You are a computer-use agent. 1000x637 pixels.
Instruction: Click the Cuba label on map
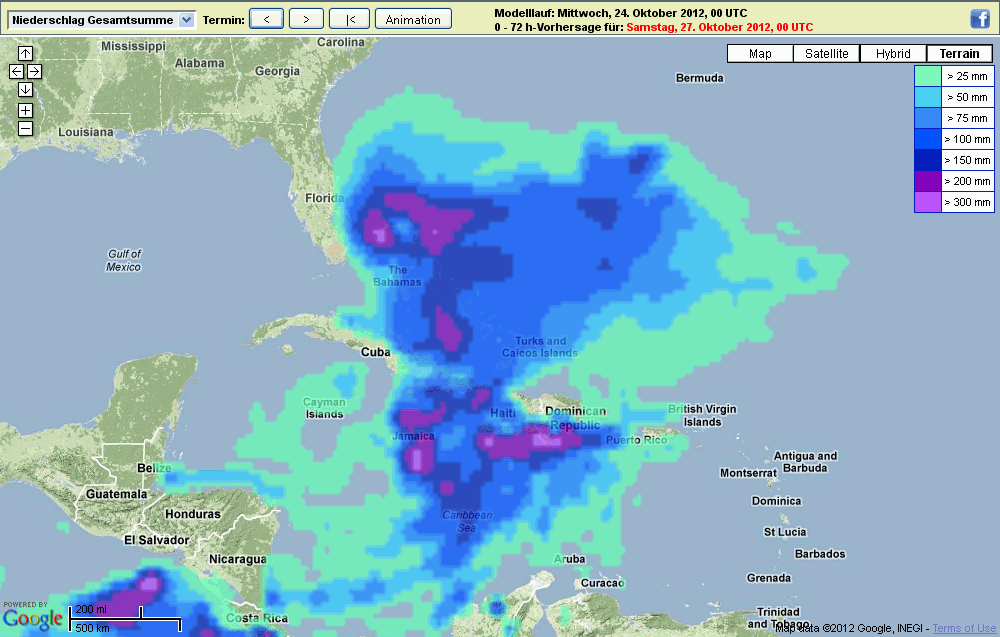click(376, 352)
